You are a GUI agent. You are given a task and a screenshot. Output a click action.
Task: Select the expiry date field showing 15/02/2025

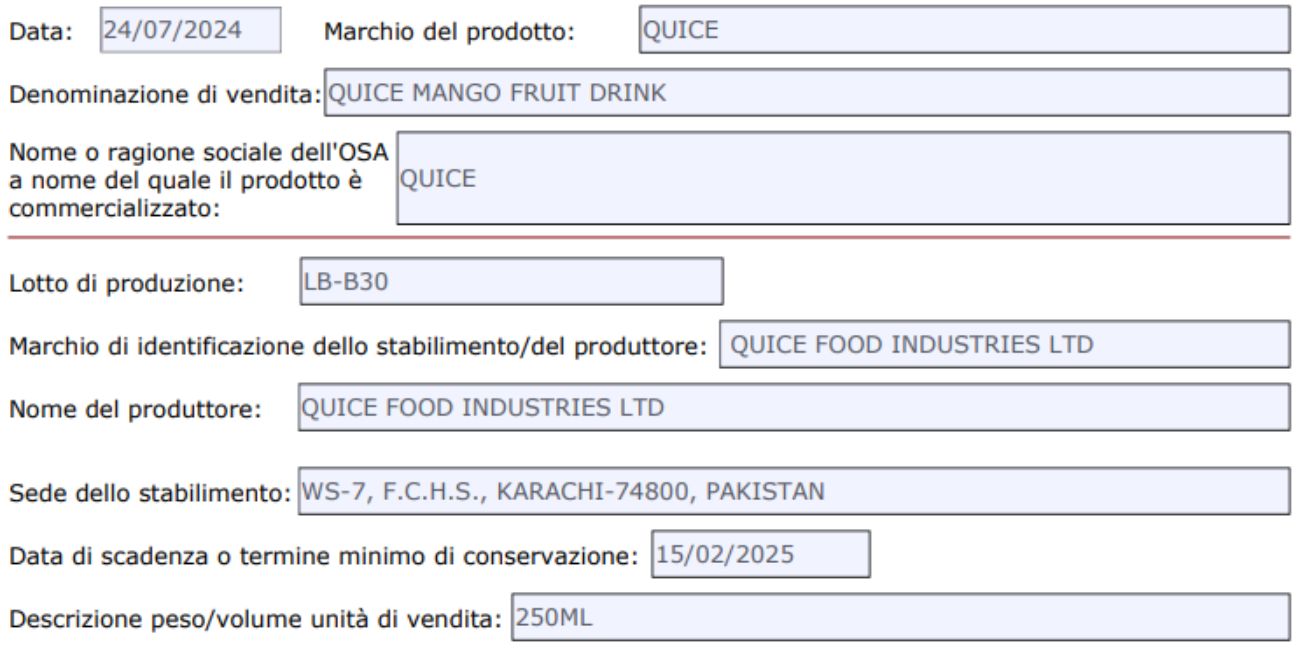pyautogui.click(x=760, y=555)
